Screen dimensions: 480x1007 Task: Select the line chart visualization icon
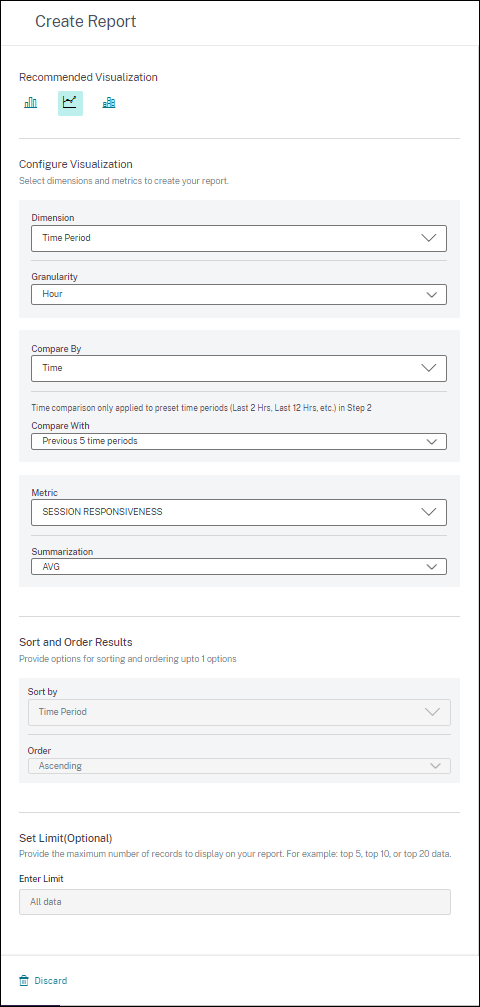tap(70, 103)
